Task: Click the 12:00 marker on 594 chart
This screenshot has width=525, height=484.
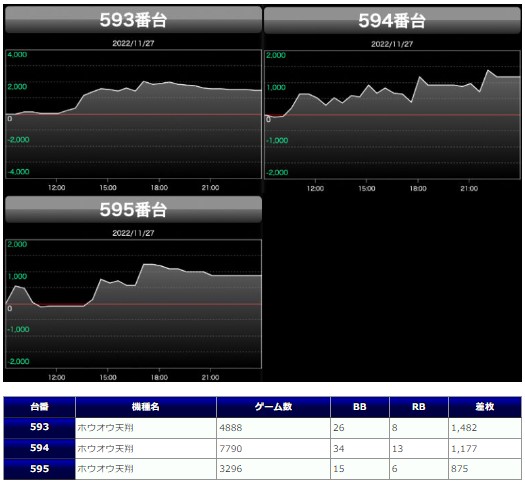Action: pyautogui.click(x=315, y=188)
